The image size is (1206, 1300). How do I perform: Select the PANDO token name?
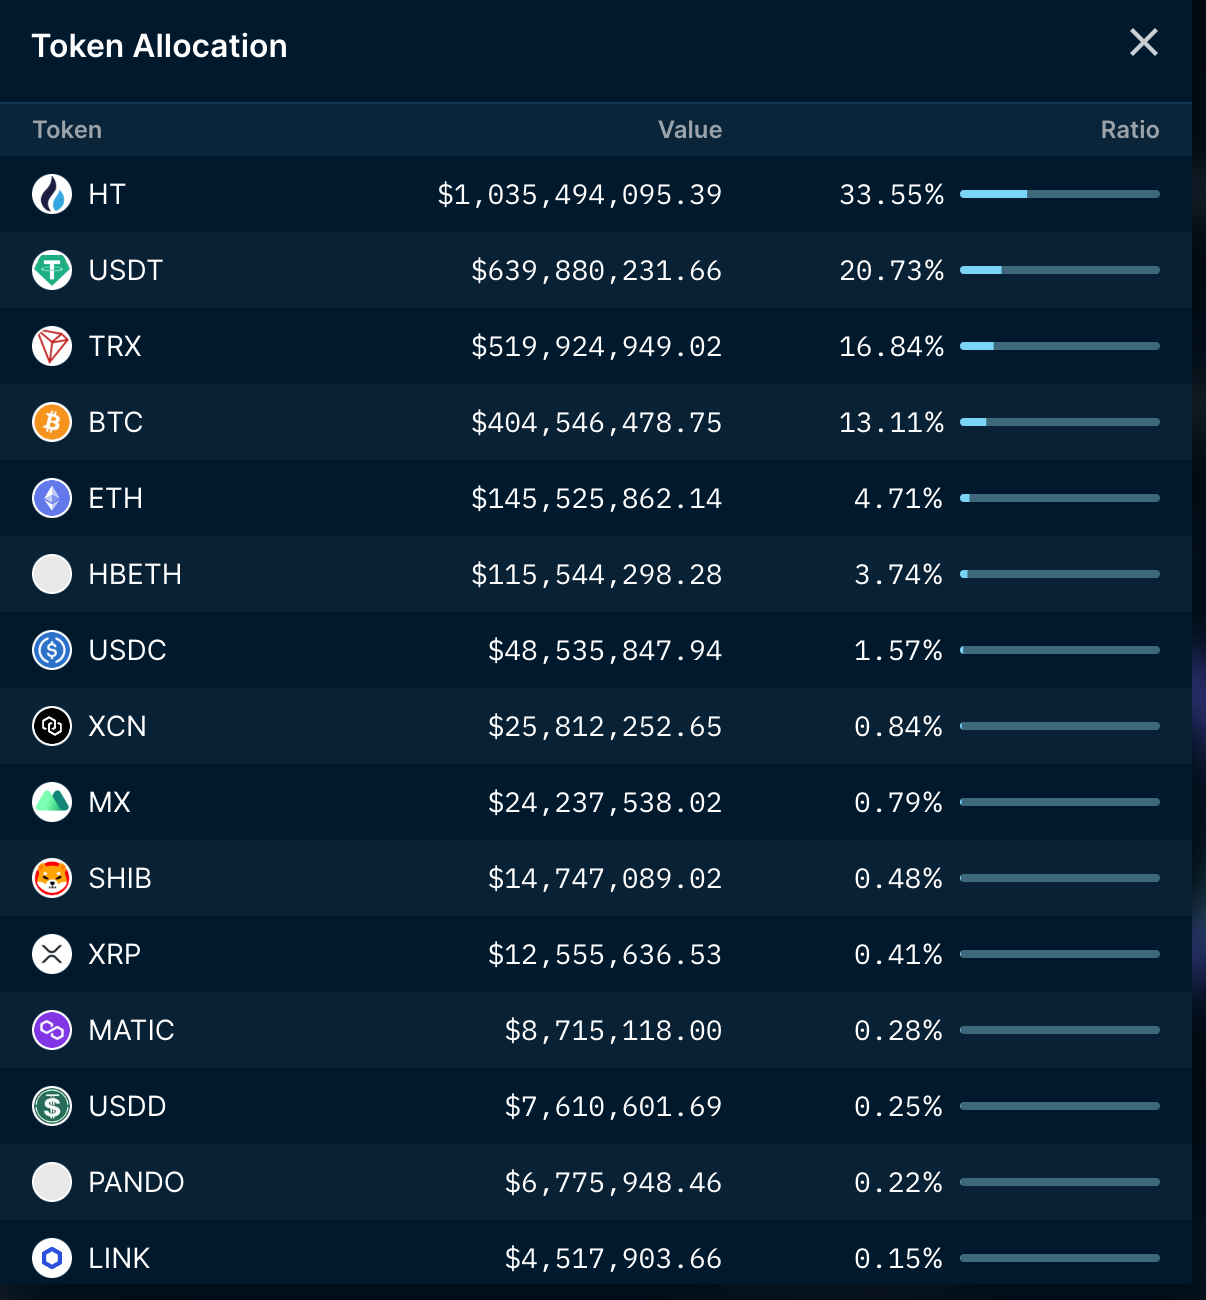137,1182
